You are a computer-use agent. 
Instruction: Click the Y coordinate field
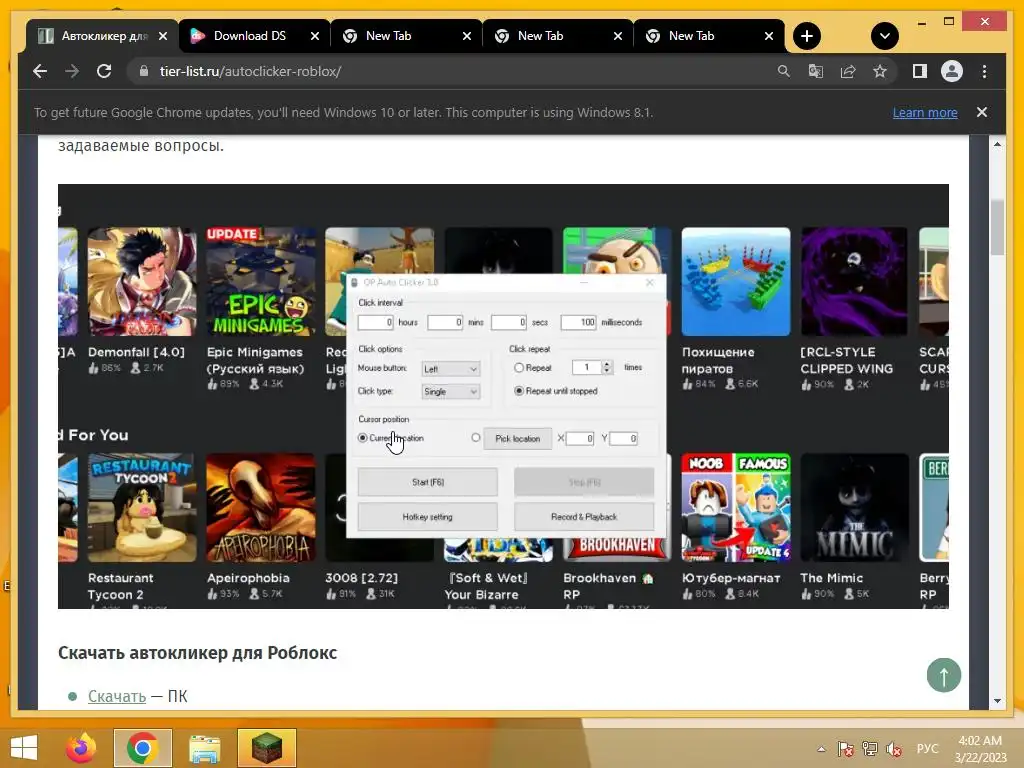point(624,438)
